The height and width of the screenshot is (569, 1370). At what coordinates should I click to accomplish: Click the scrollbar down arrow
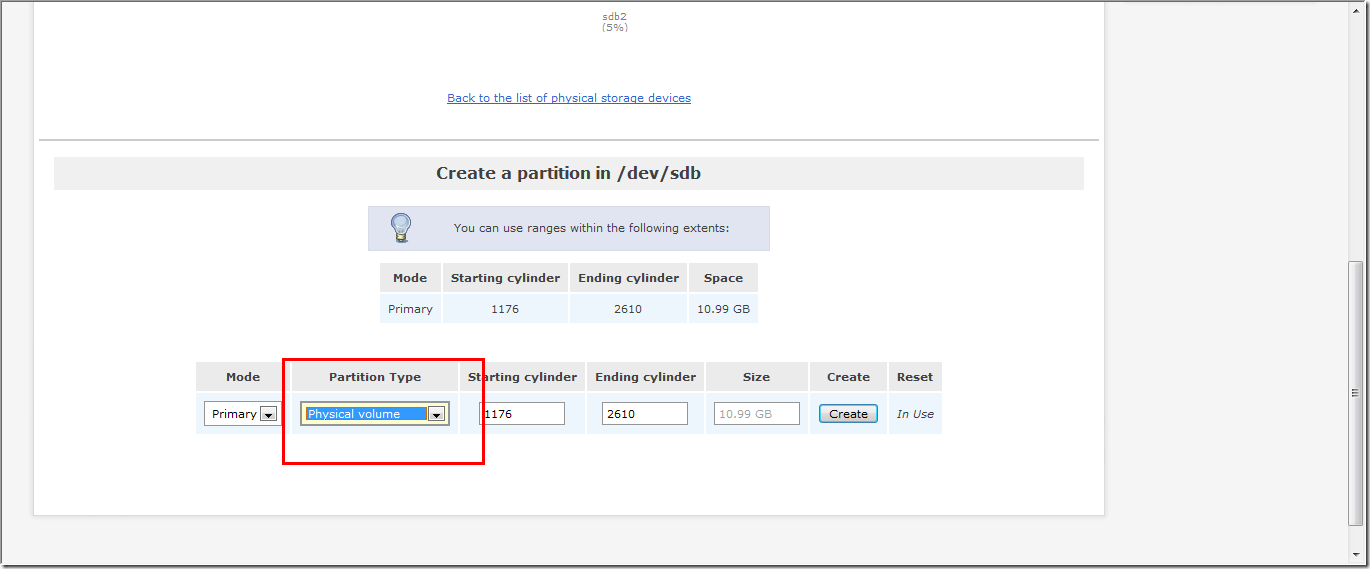coord(1355,555)
